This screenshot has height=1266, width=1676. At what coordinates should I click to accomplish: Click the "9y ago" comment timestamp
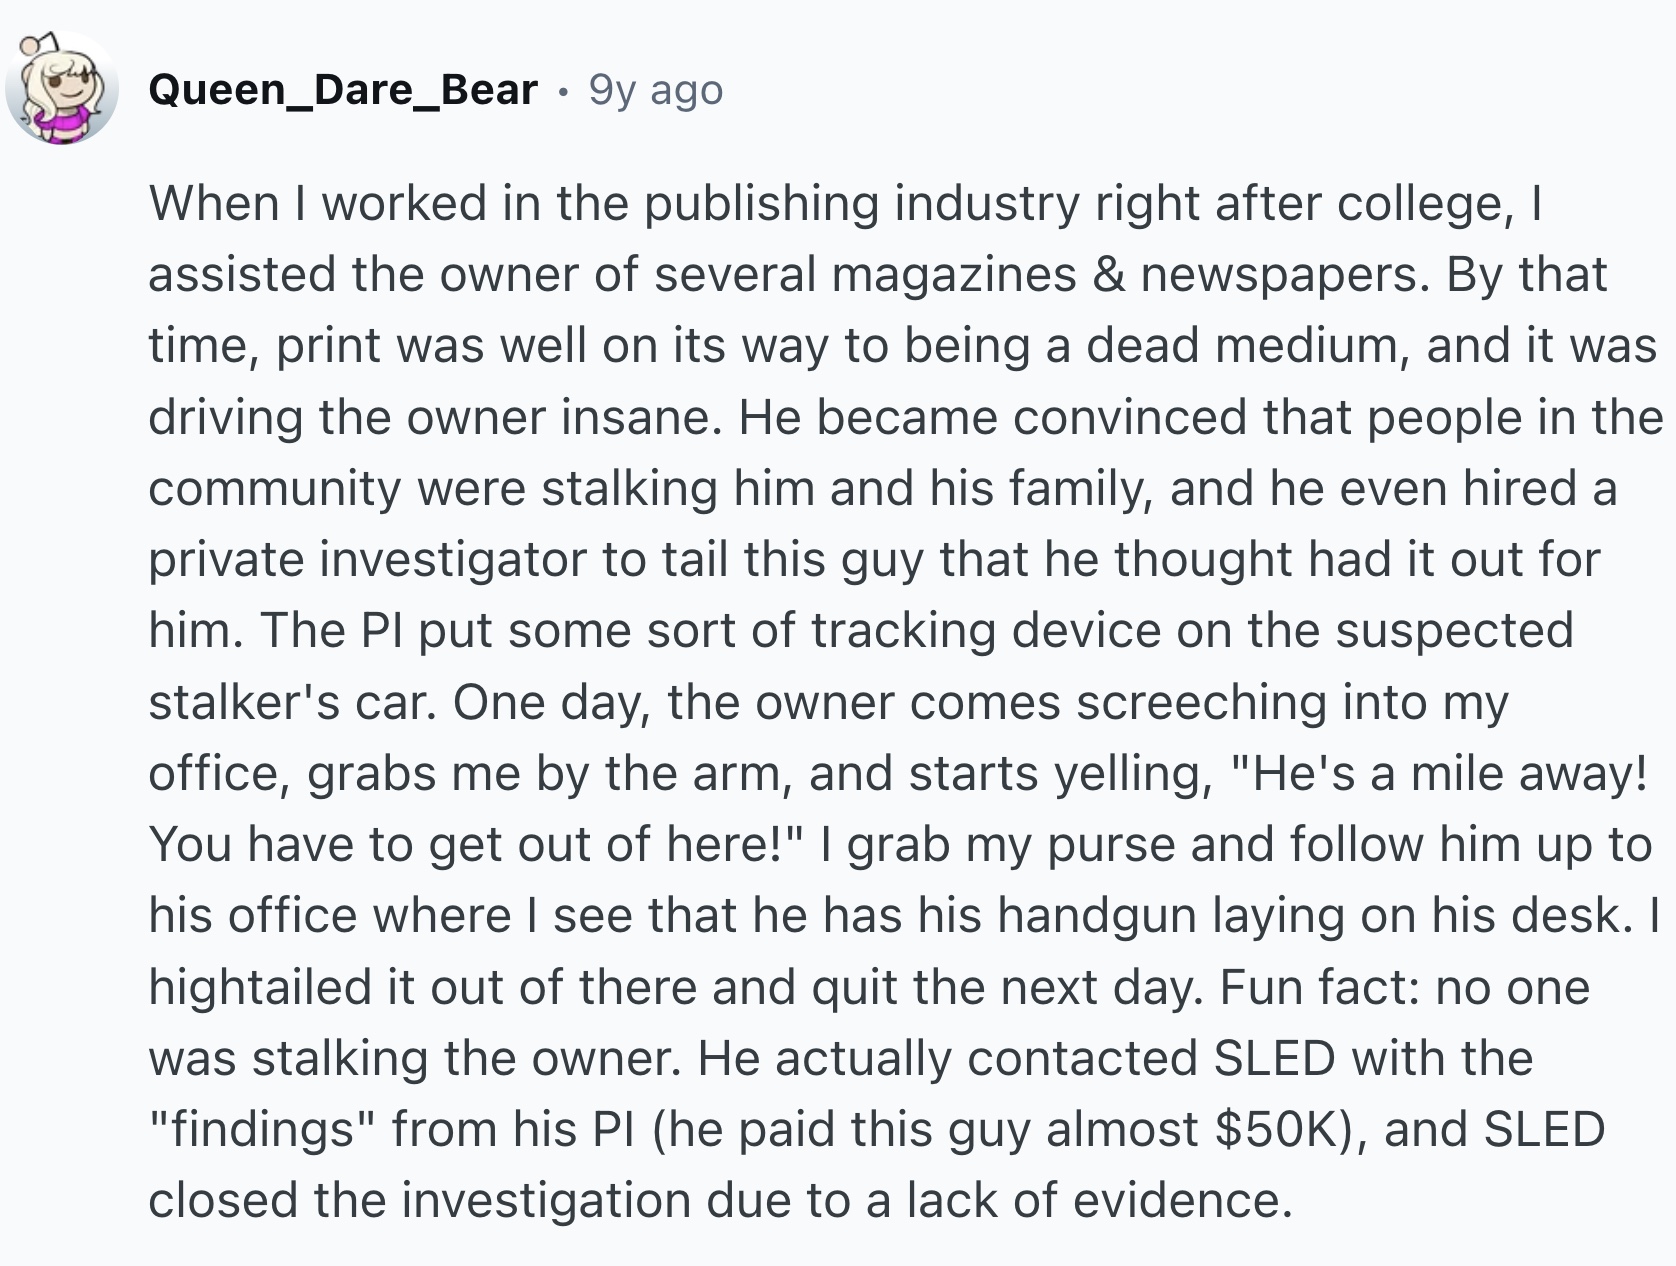(655, 91)
